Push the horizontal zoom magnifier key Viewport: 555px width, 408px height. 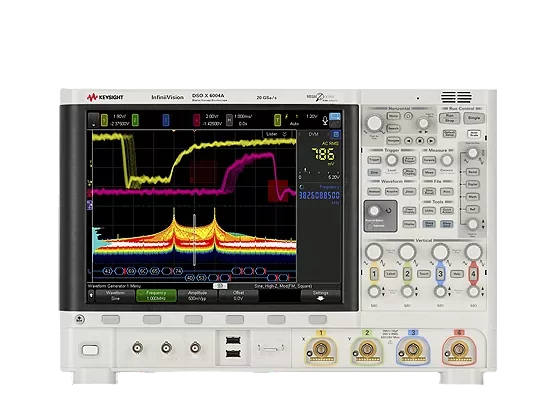408,116
